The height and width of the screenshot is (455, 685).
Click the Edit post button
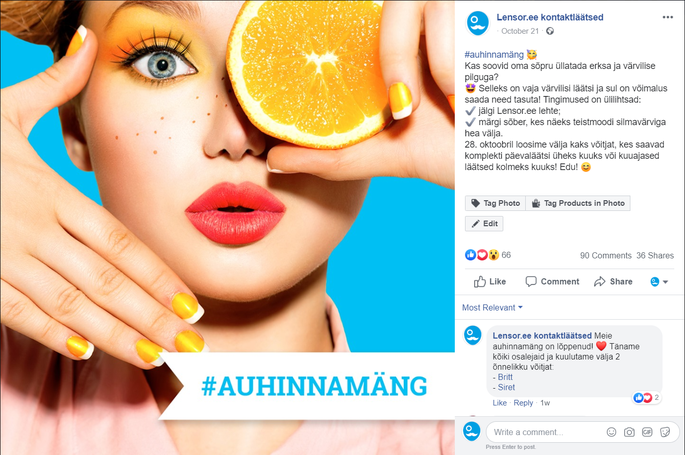484,224
